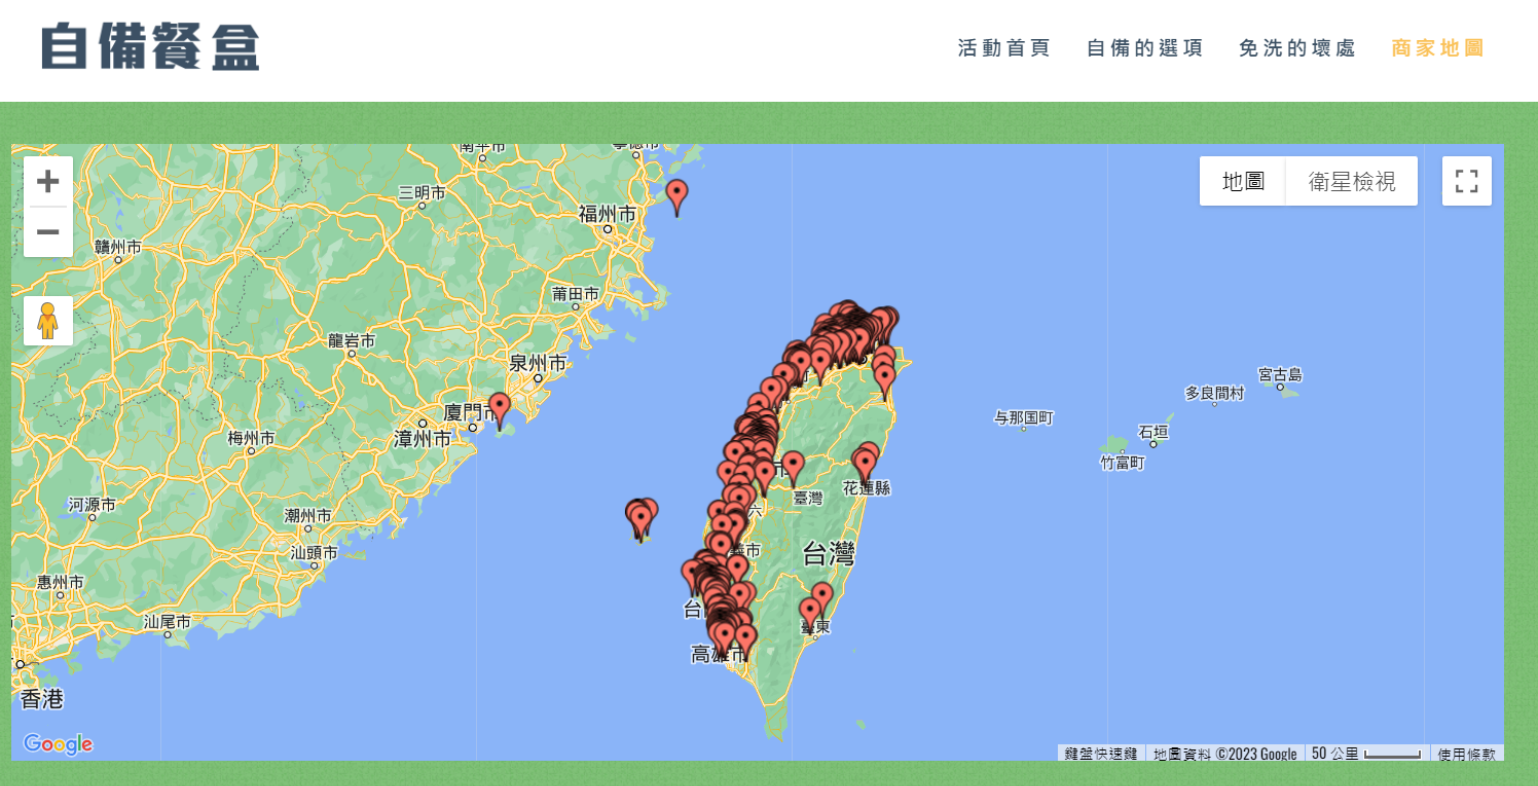Viewport: 1538px width, 786px height.
Task: Open 自備的選項 page
Action: [1144, 48]
